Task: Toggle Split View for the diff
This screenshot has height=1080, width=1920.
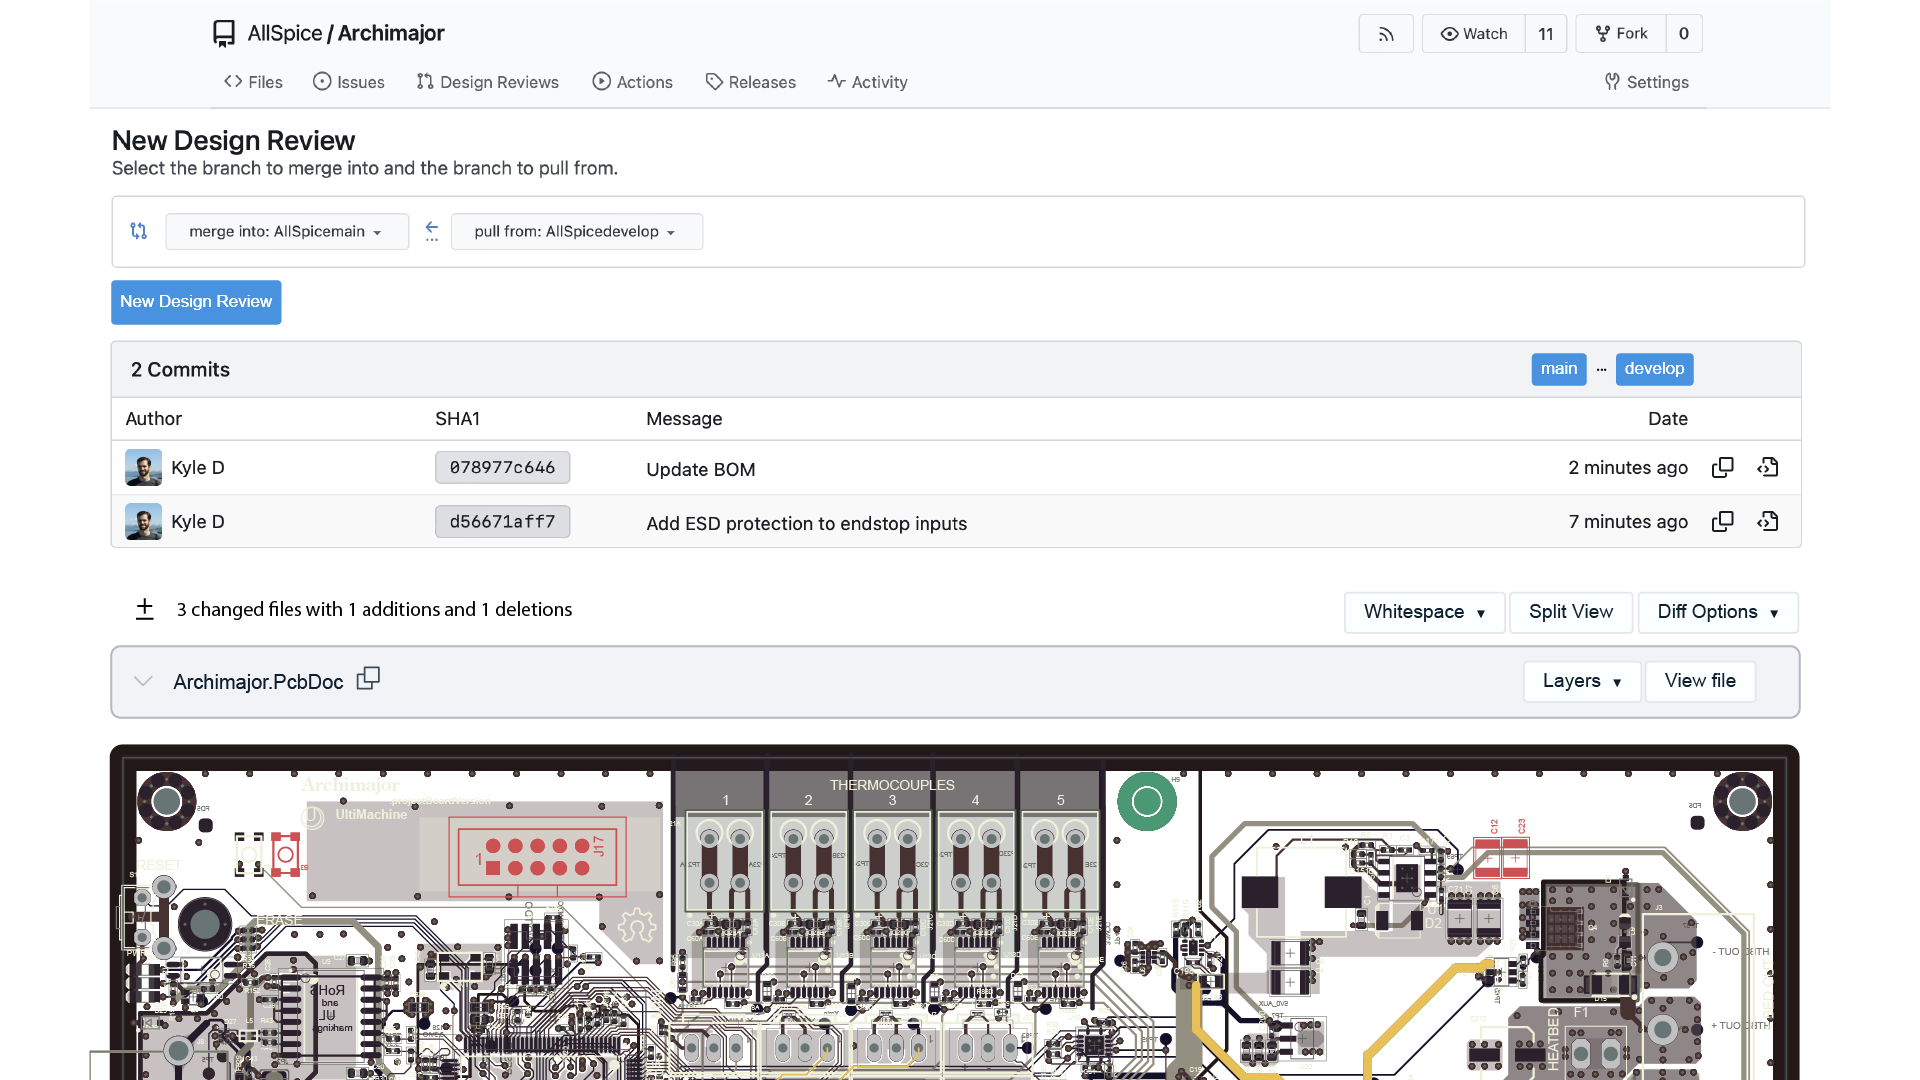Action: [1570, 612]
